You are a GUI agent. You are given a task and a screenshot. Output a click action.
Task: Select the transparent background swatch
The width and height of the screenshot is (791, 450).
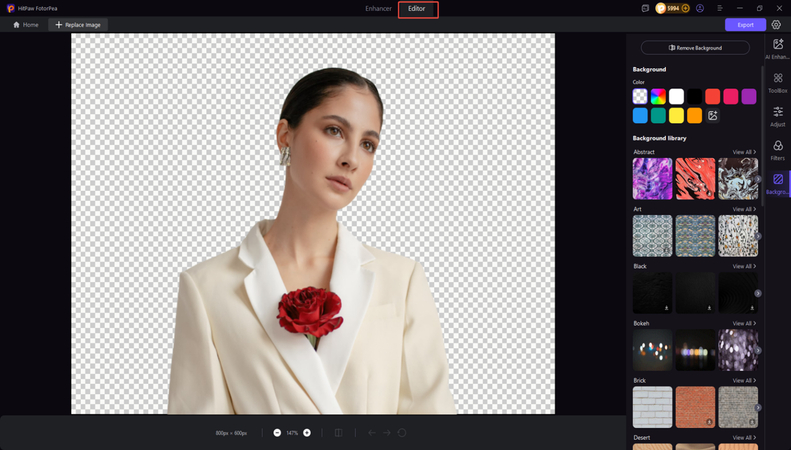[640, 96]
